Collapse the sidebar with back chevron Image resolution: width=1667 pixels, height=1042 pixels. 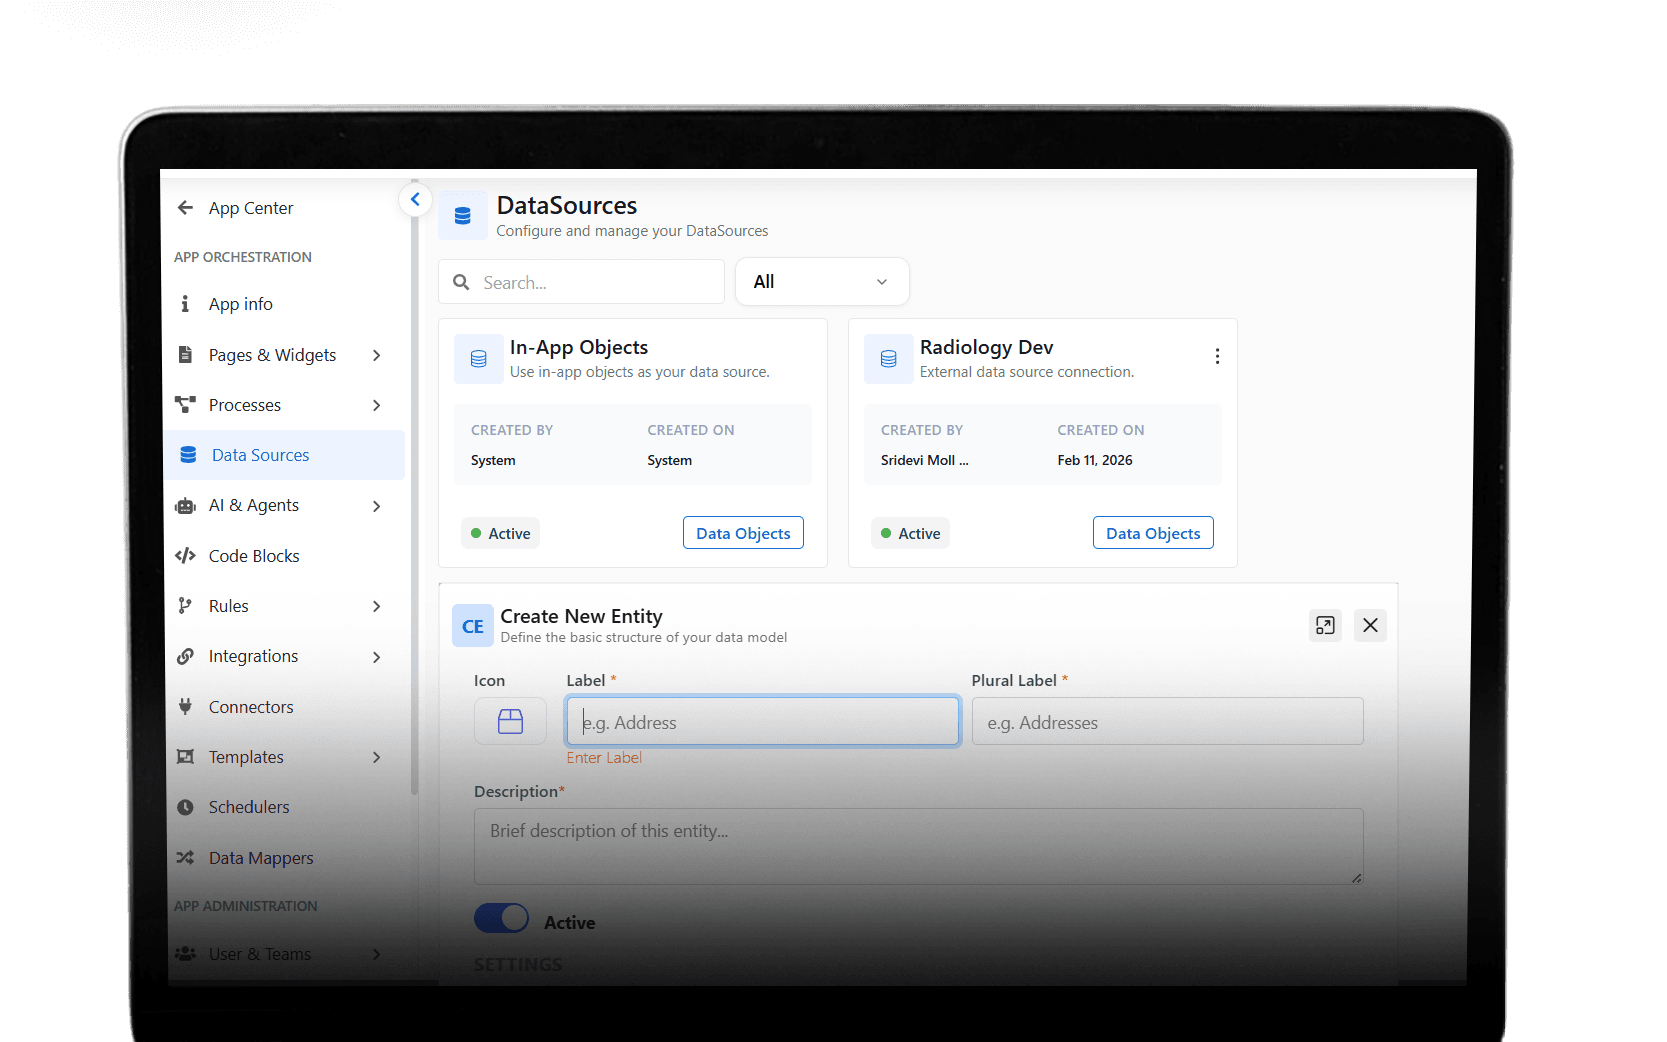coord(415,199)
